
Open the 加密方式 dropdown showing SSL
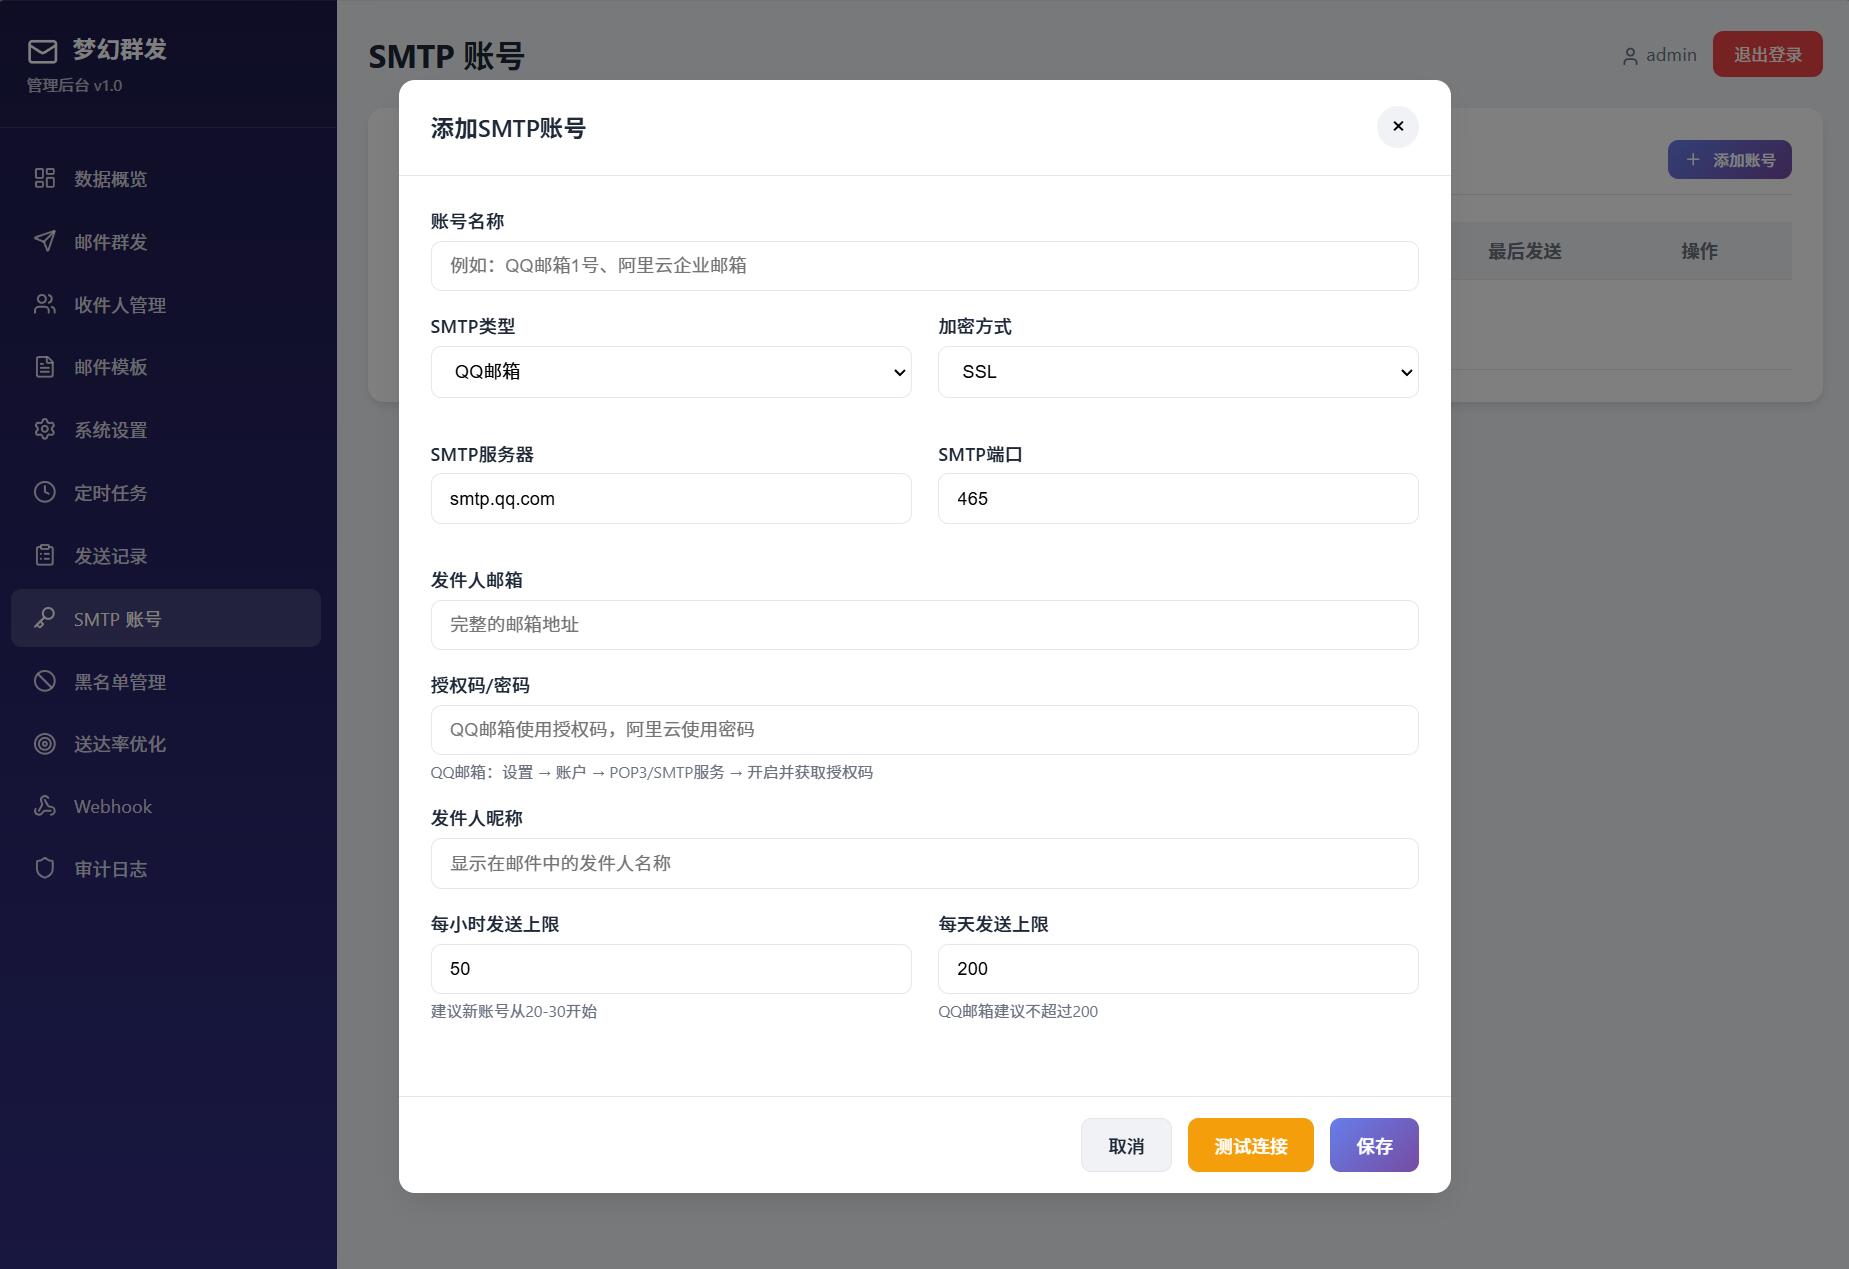(x=1178, y=372)
